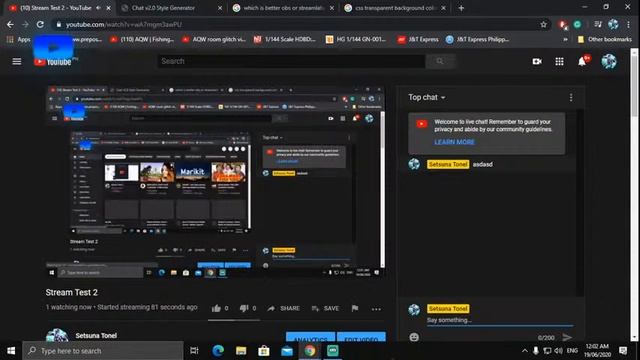Open File Explorer from the taskbar

pyautogui.click(x=241, y=351)
